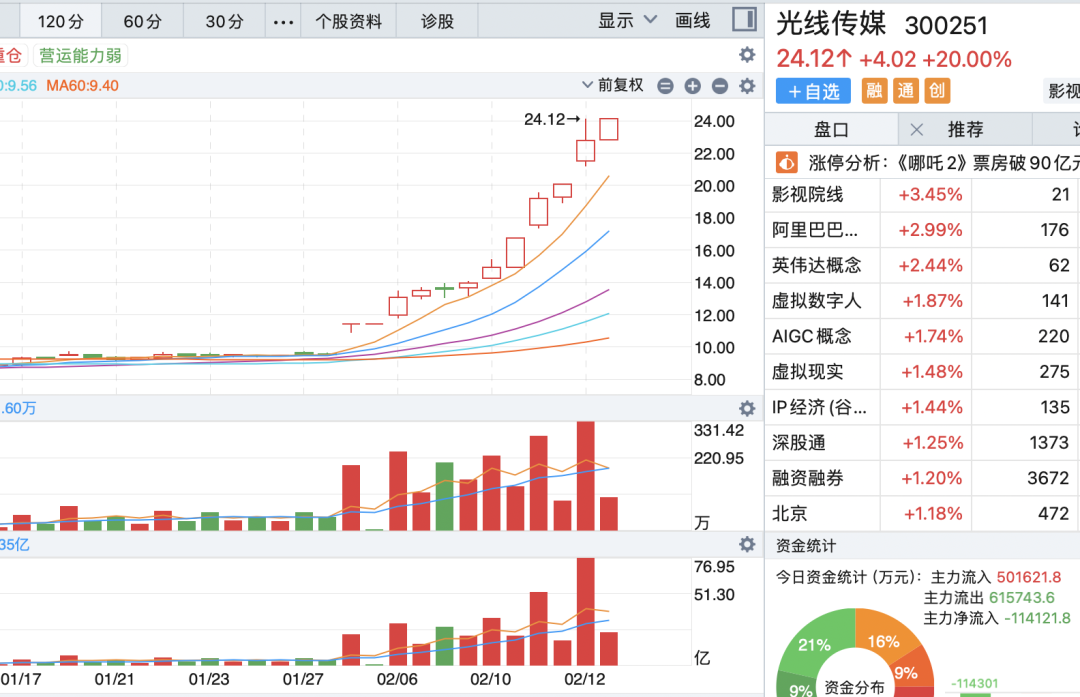Click the 光线传媒 stock name
The image size is (1080, 697).
coord(831,24)
